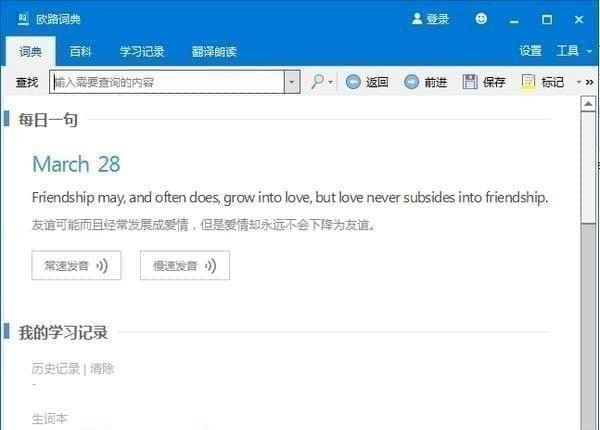Screen dimensions: 600x430
Task: Expand the search history dropdown arrow
Action: click(292, 82)
